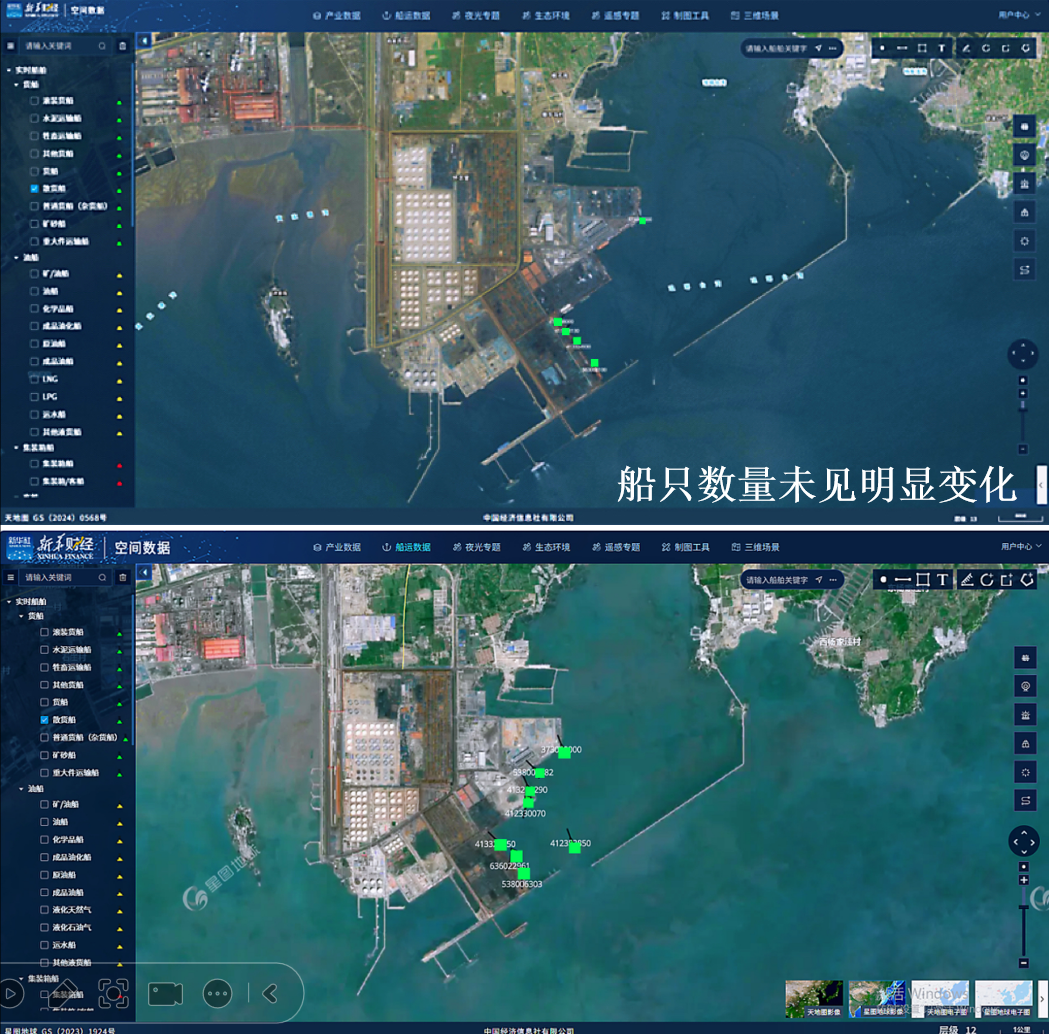Click the camera recording icon in bottom overlay bar
The width and height of the screenshot is (1049, 1034).
[x=165, y=993]
